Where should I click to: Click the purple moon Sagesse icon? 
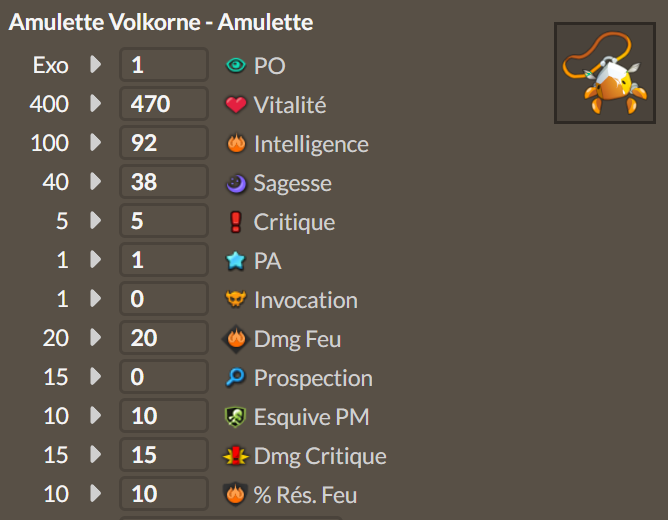pos(236,184)
